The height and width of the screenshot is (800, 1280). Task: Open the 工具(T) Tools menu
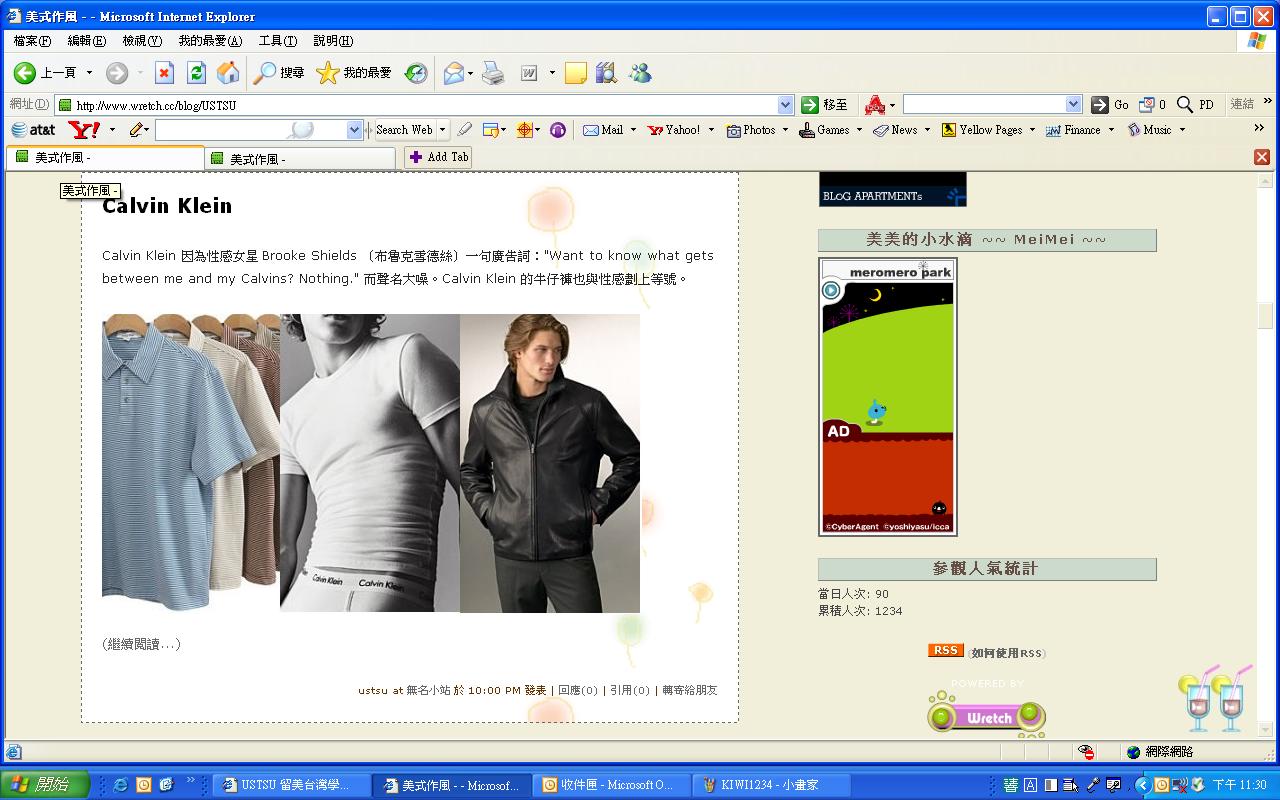click(277, 41)
